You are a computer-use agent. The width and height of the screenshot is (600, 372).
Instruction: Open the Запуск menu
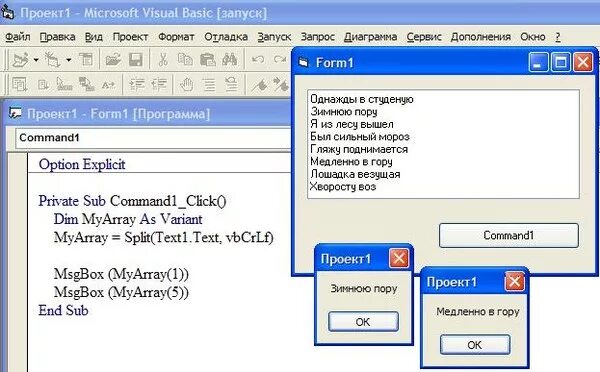(274, 37)
